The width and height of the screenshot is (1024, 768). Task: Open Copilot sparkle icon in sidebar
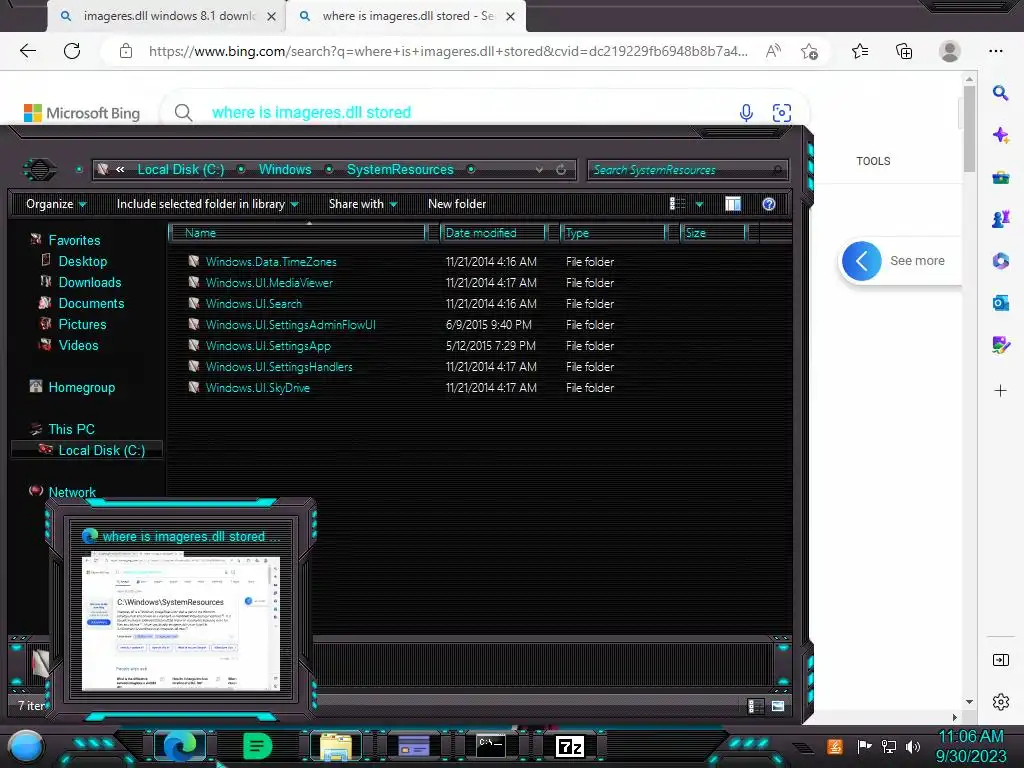[1000, 135]
